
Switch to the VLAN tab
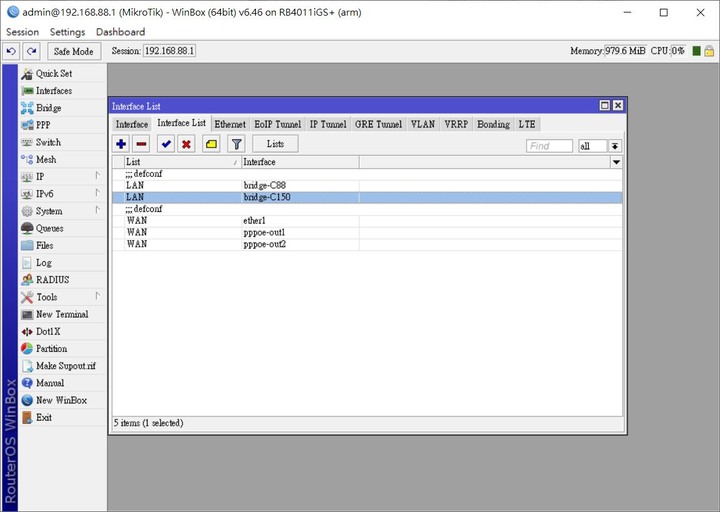coord(422,124)
